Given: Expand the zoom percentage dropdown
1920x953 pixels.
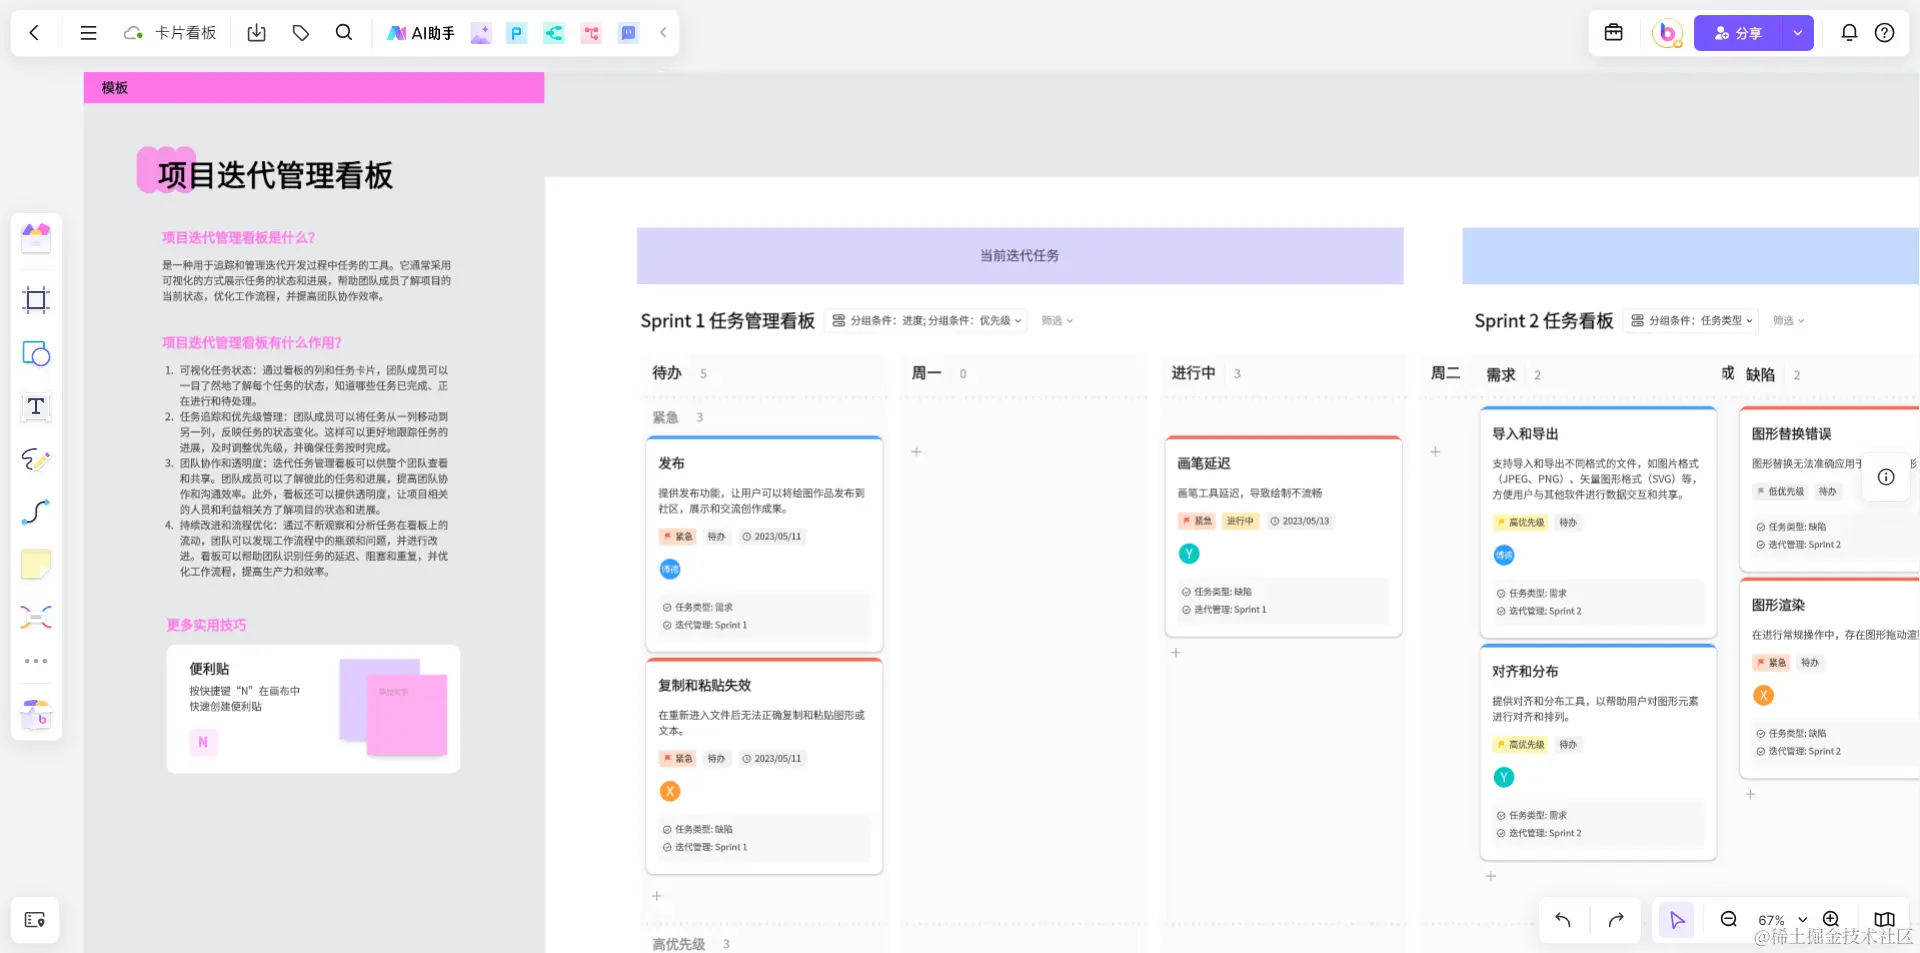Looking at the screenshot, I should click(x=1803, y=920).
